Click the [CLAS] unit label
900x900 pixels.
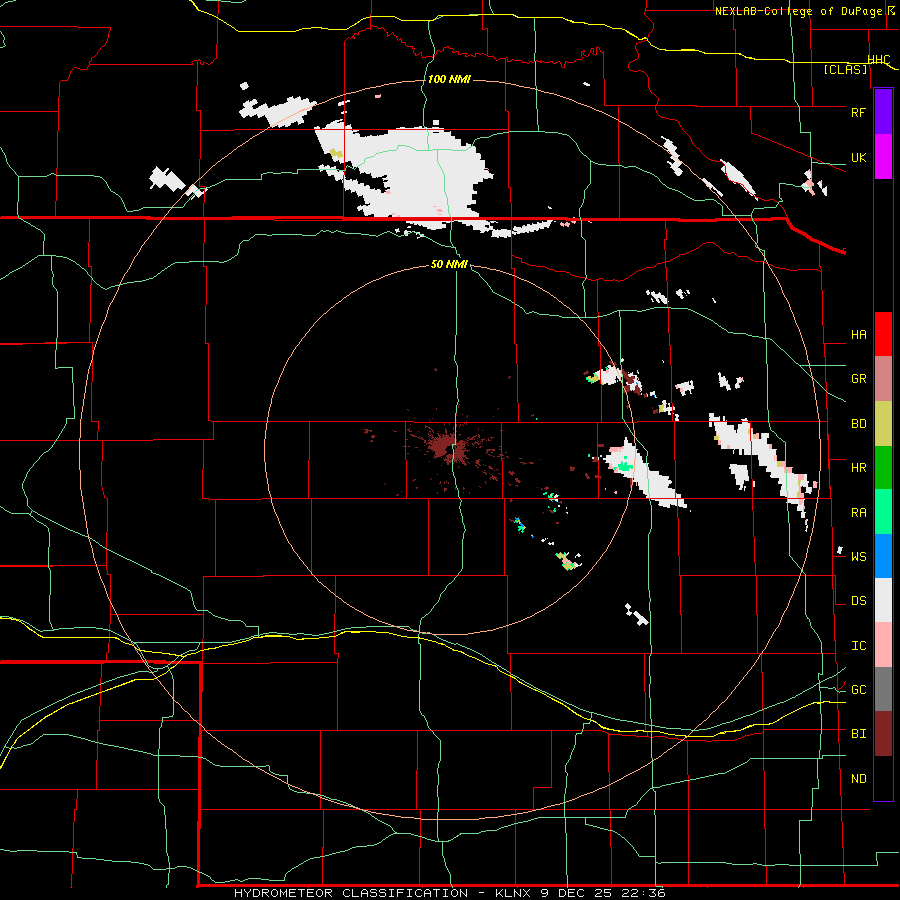point(845,69)
